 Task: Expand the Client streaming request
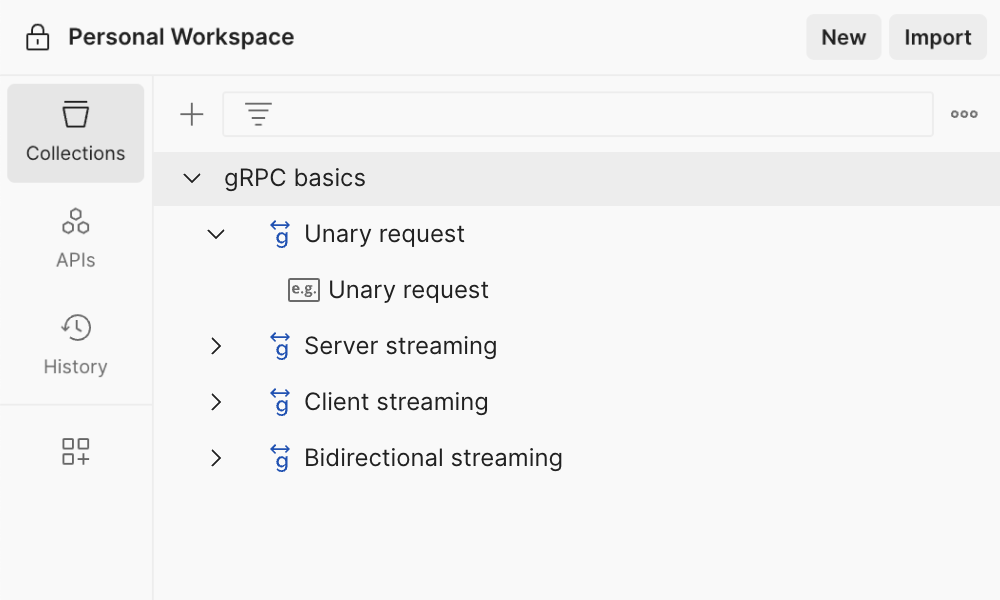216,402
